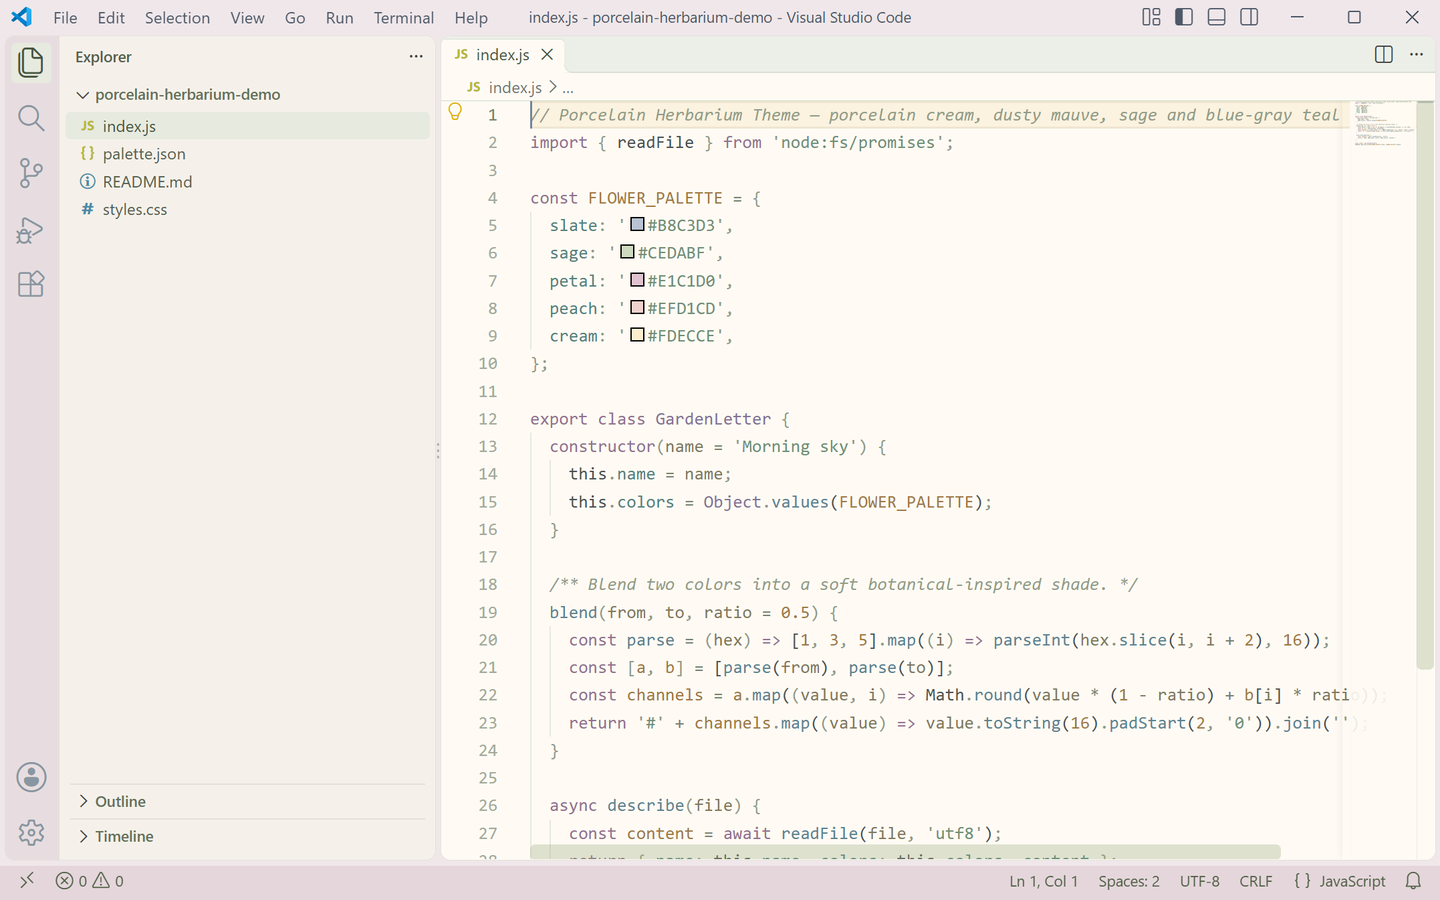The image size is (1440, 900).
Task: Open the Manage settings gear
Action: [x=31, y=832]
